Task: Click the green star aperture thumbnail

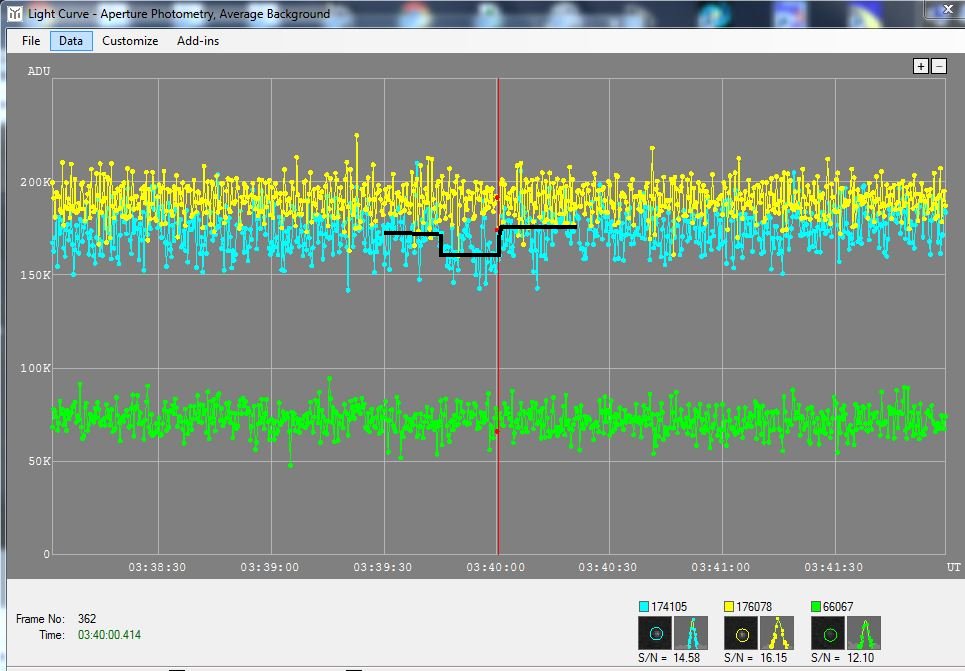Action: [828, 632]
